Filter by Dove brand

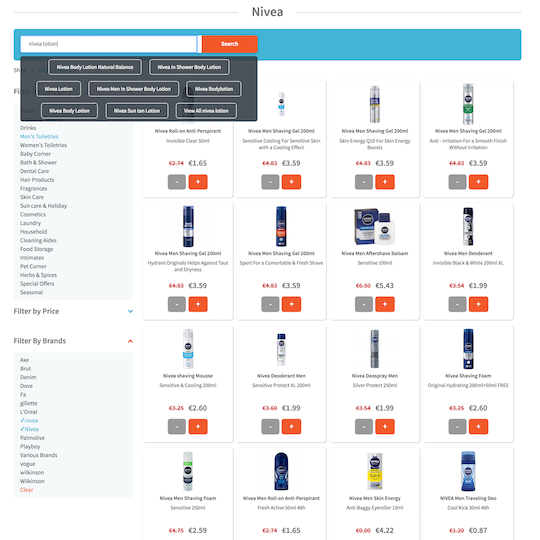click(27, 386)
